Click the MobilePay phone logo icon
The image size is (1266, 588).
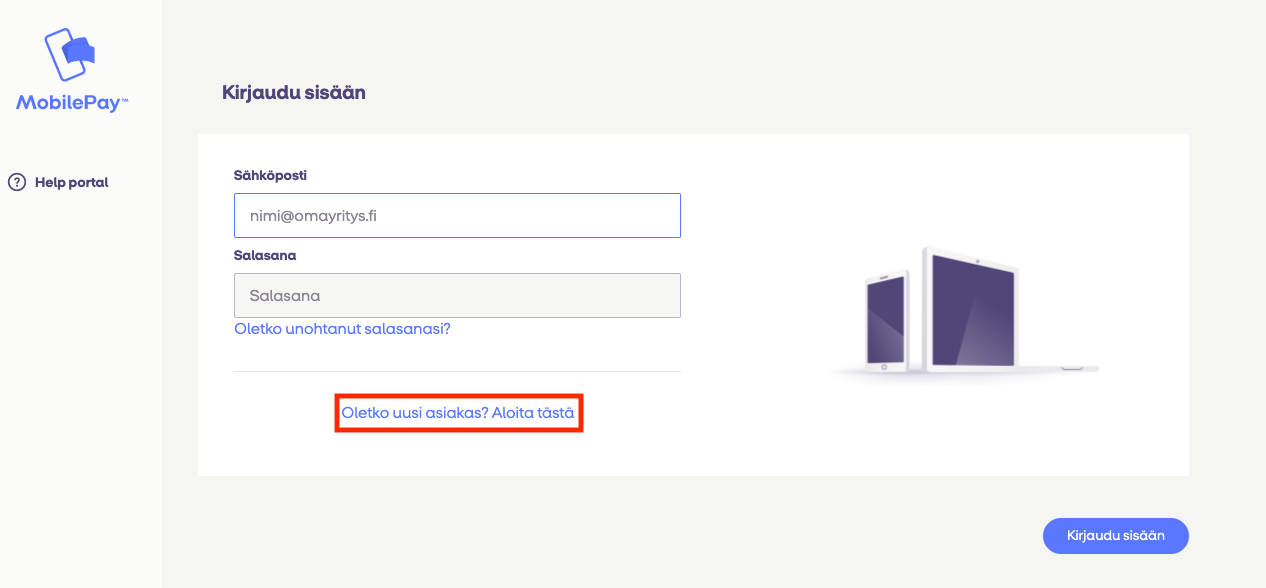(x=68, y=54)
